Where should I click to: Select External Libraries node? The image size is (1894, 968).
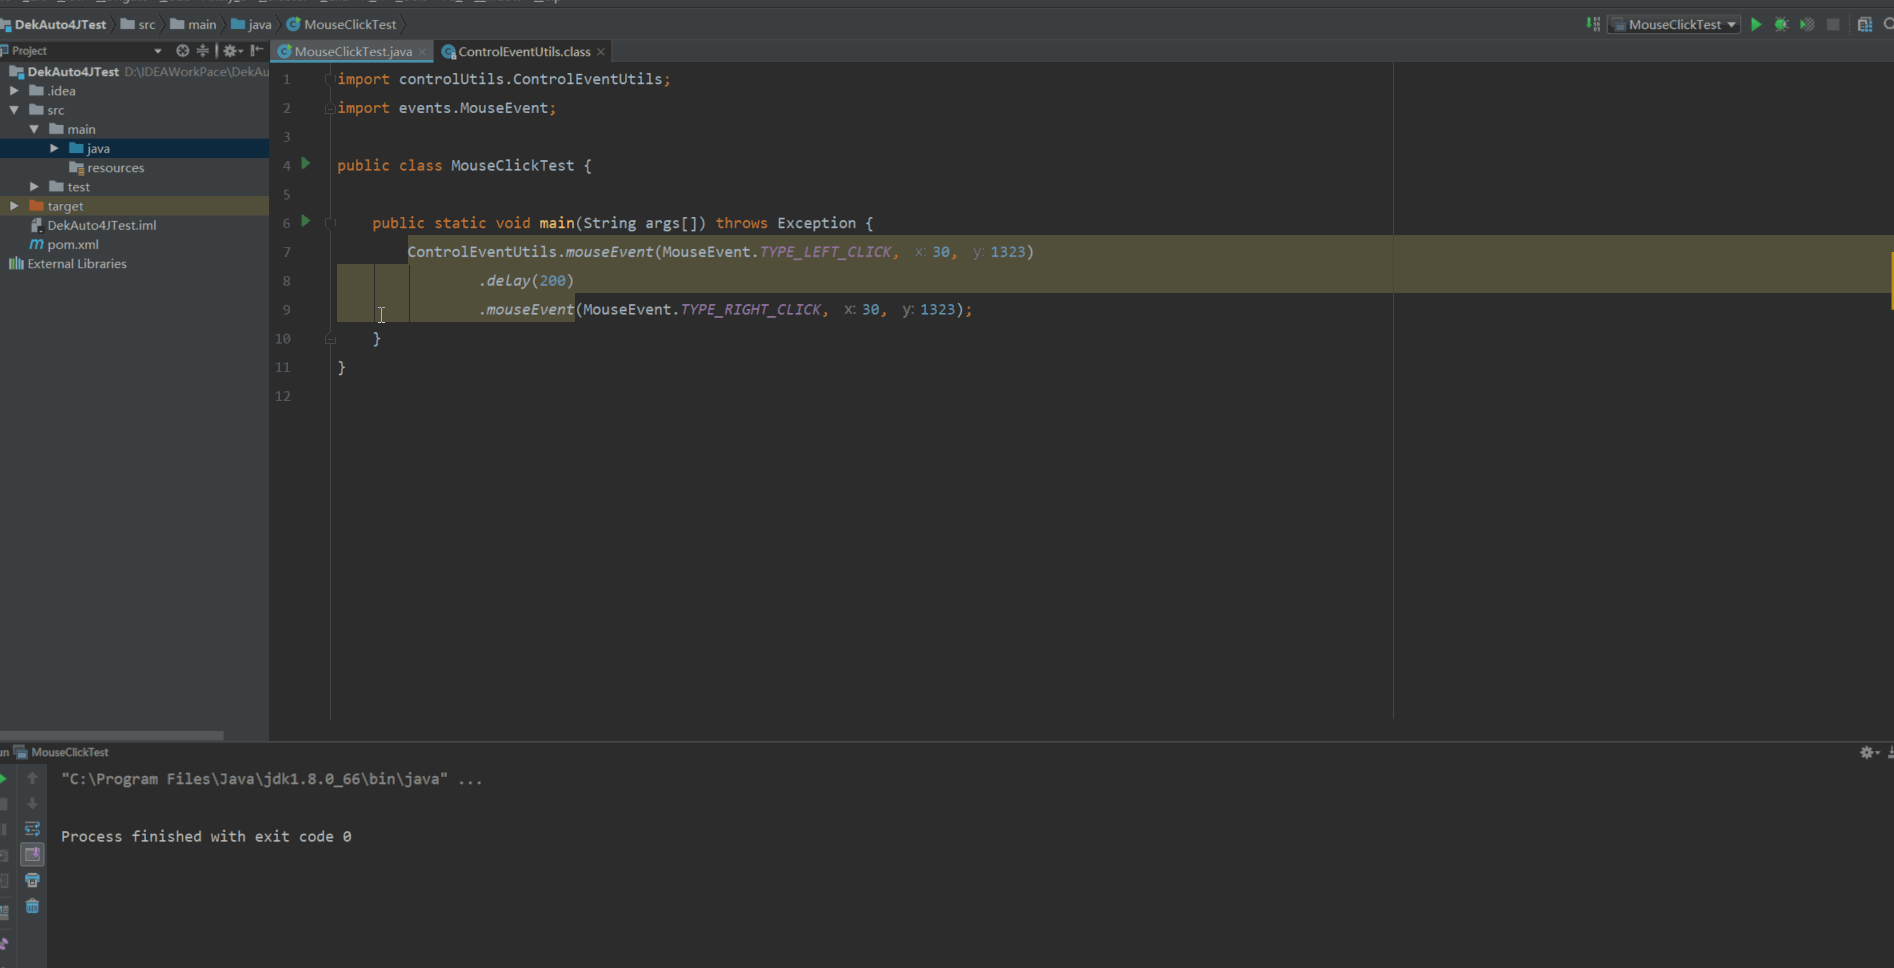click(x=68, y=264)
